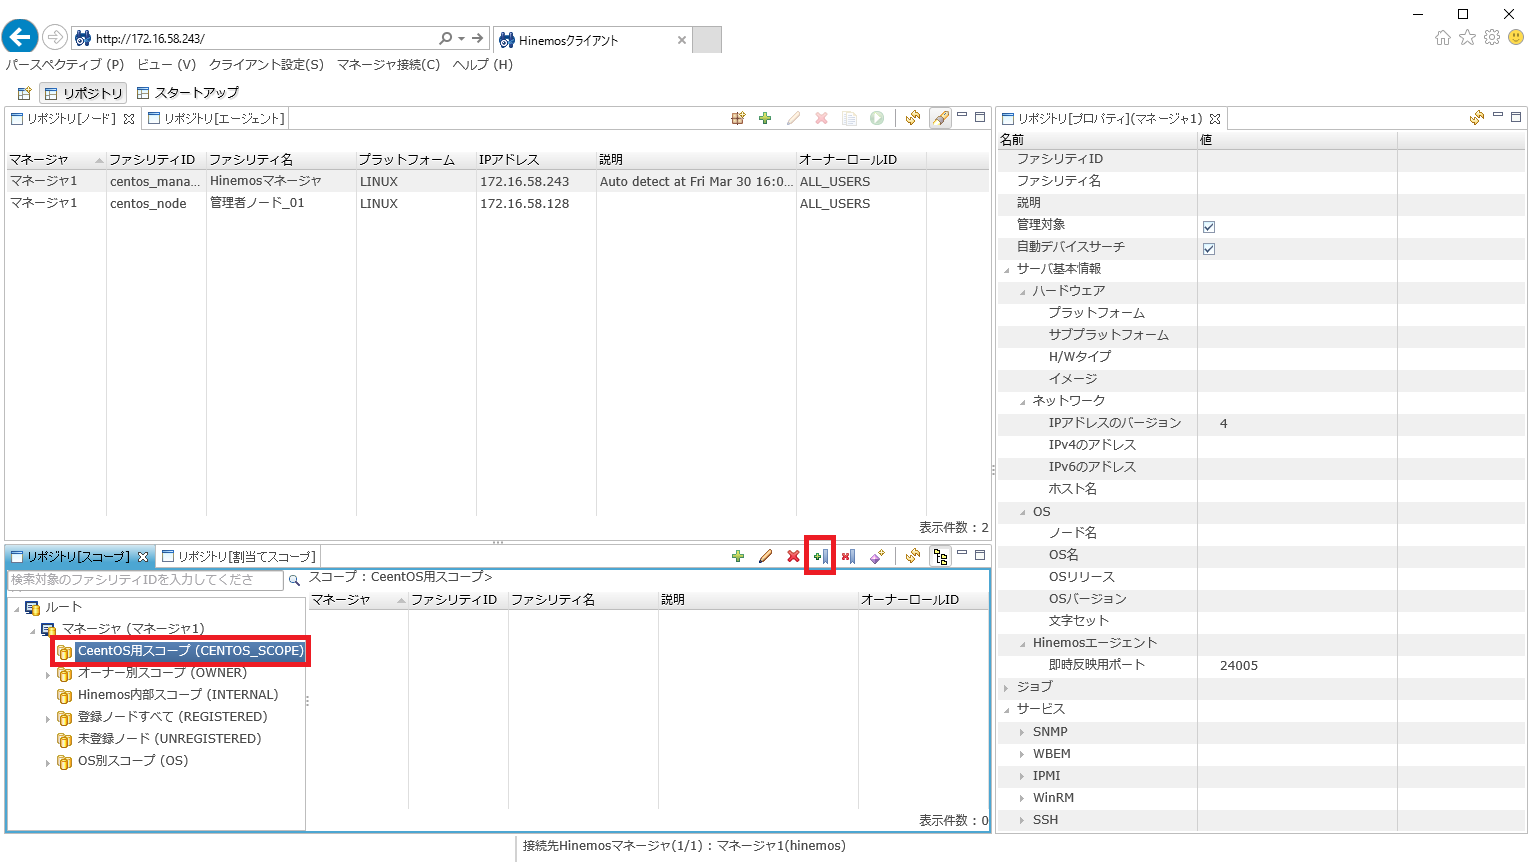This screenshot has width=1532, height=862.
Task: Collapse the ネットワーク property group
Action: tap(1022, 402)
